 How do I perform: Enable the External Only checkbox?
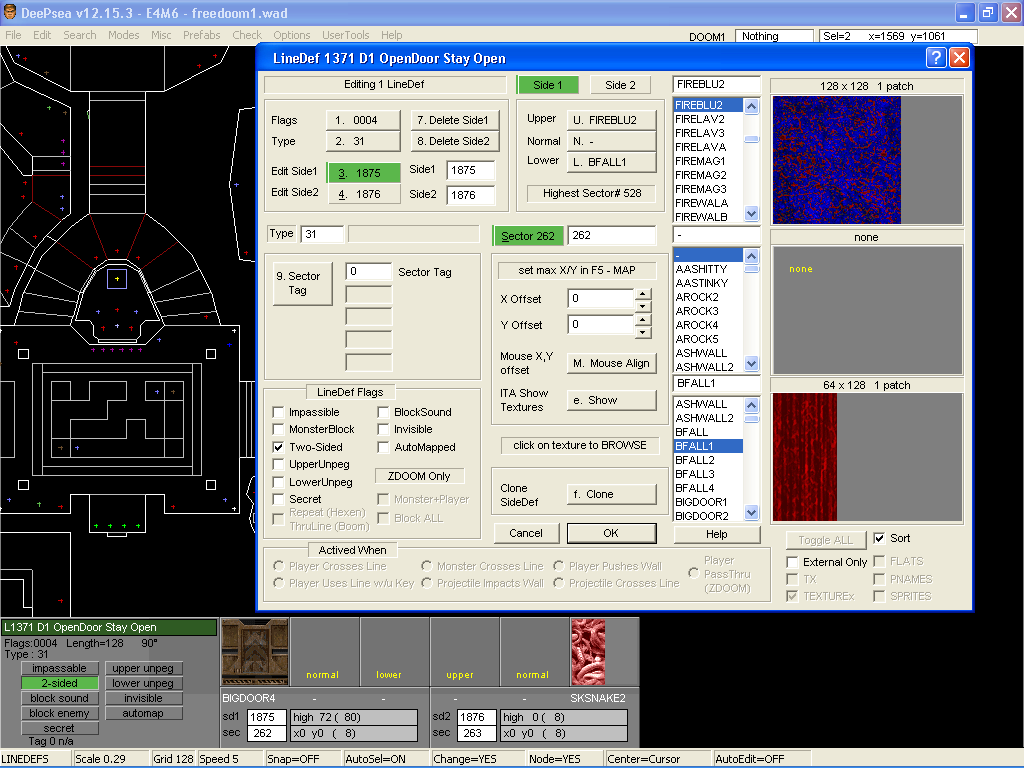click(x=792, y=562)
